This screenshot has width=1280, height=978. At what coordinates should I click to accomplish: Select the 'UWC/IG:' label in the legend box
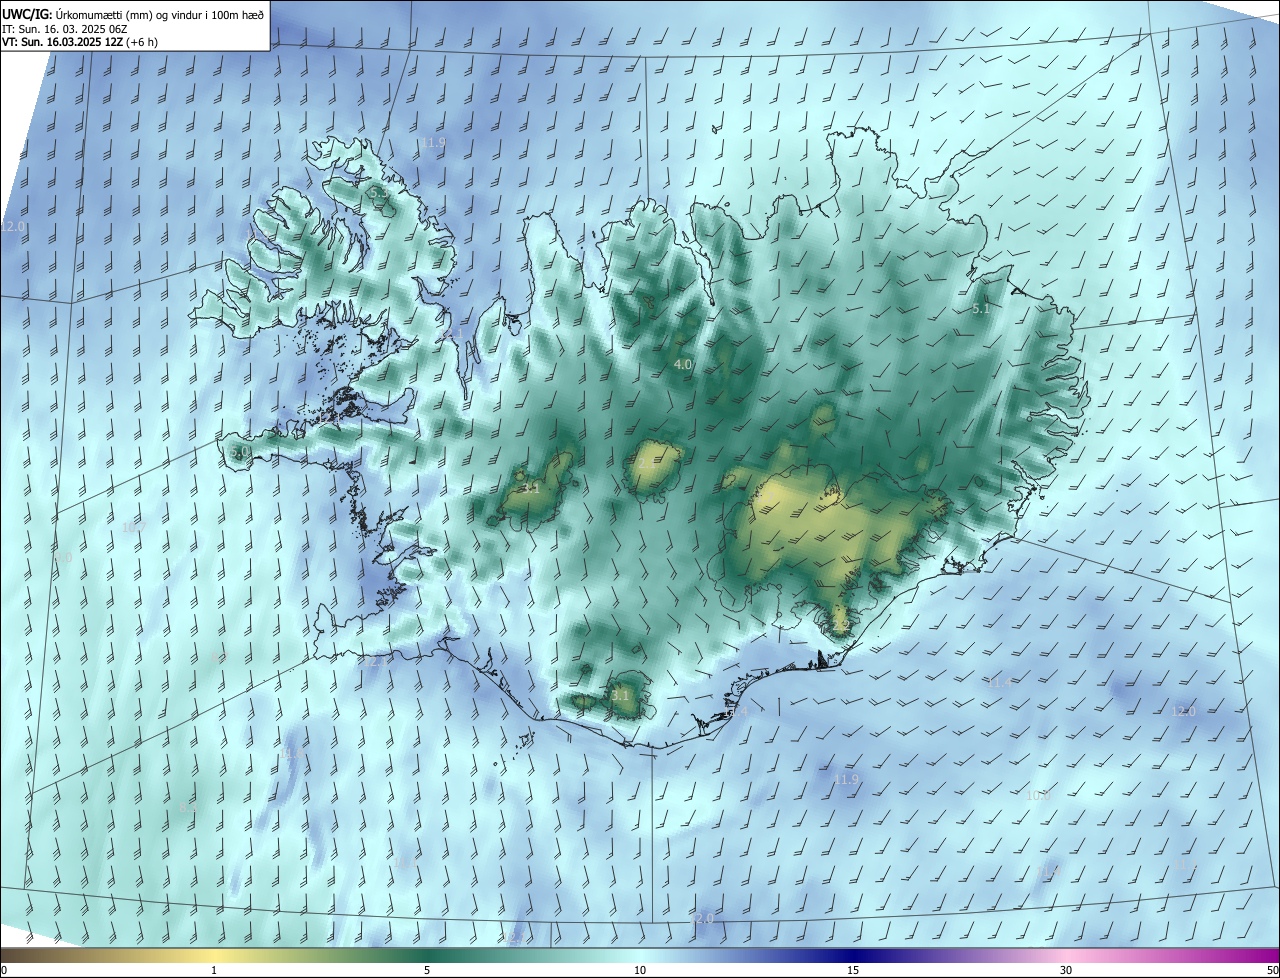(29, 14)
